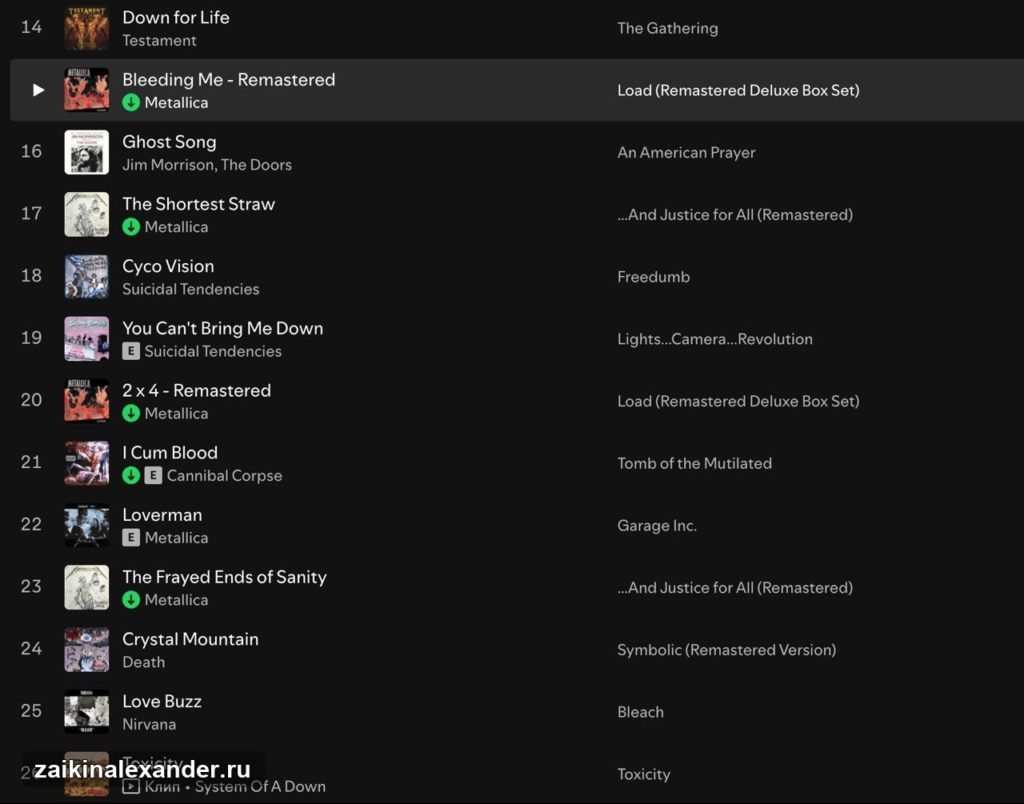Click the Crystal Mountain album artwork
The image size is (1024, 804).
87,650
